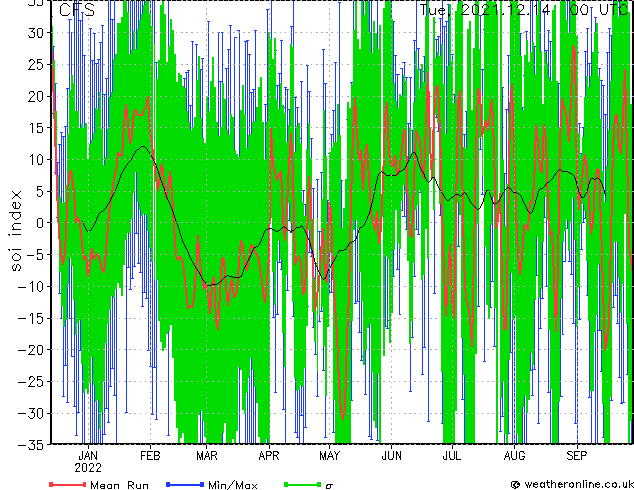This screenshot has height=490, width=634.
Task: Click the 'Min/Max' legend text
Action: [x=233, y=485]
